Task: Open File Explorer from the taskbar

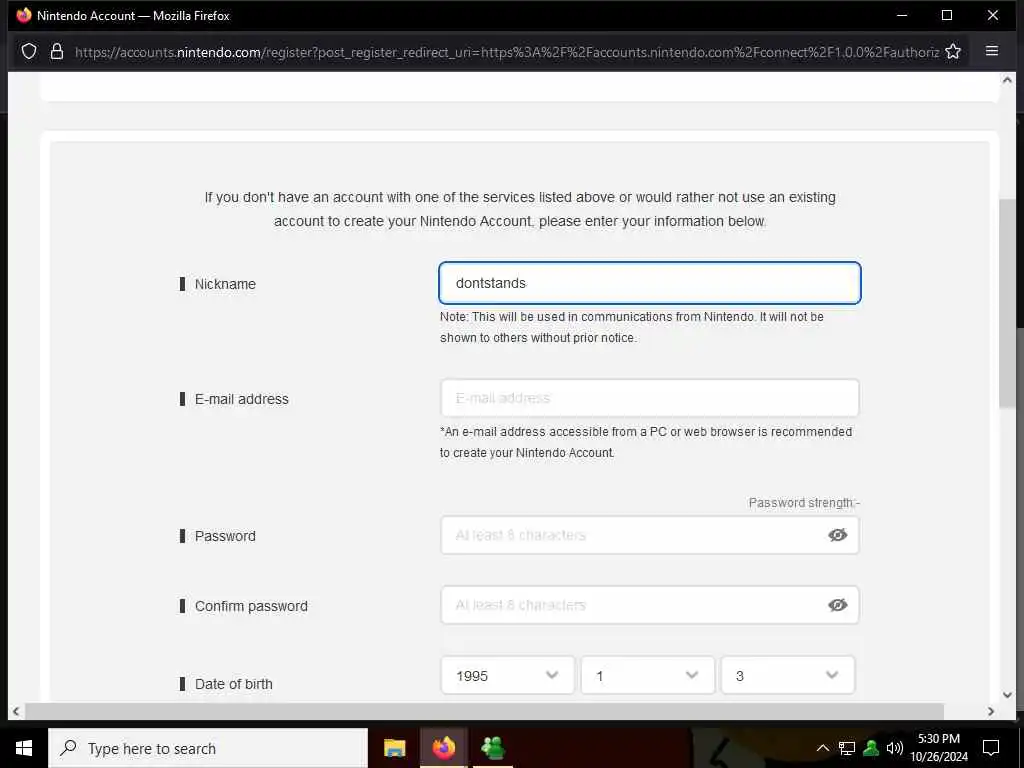Action: (x=394, y=748)
